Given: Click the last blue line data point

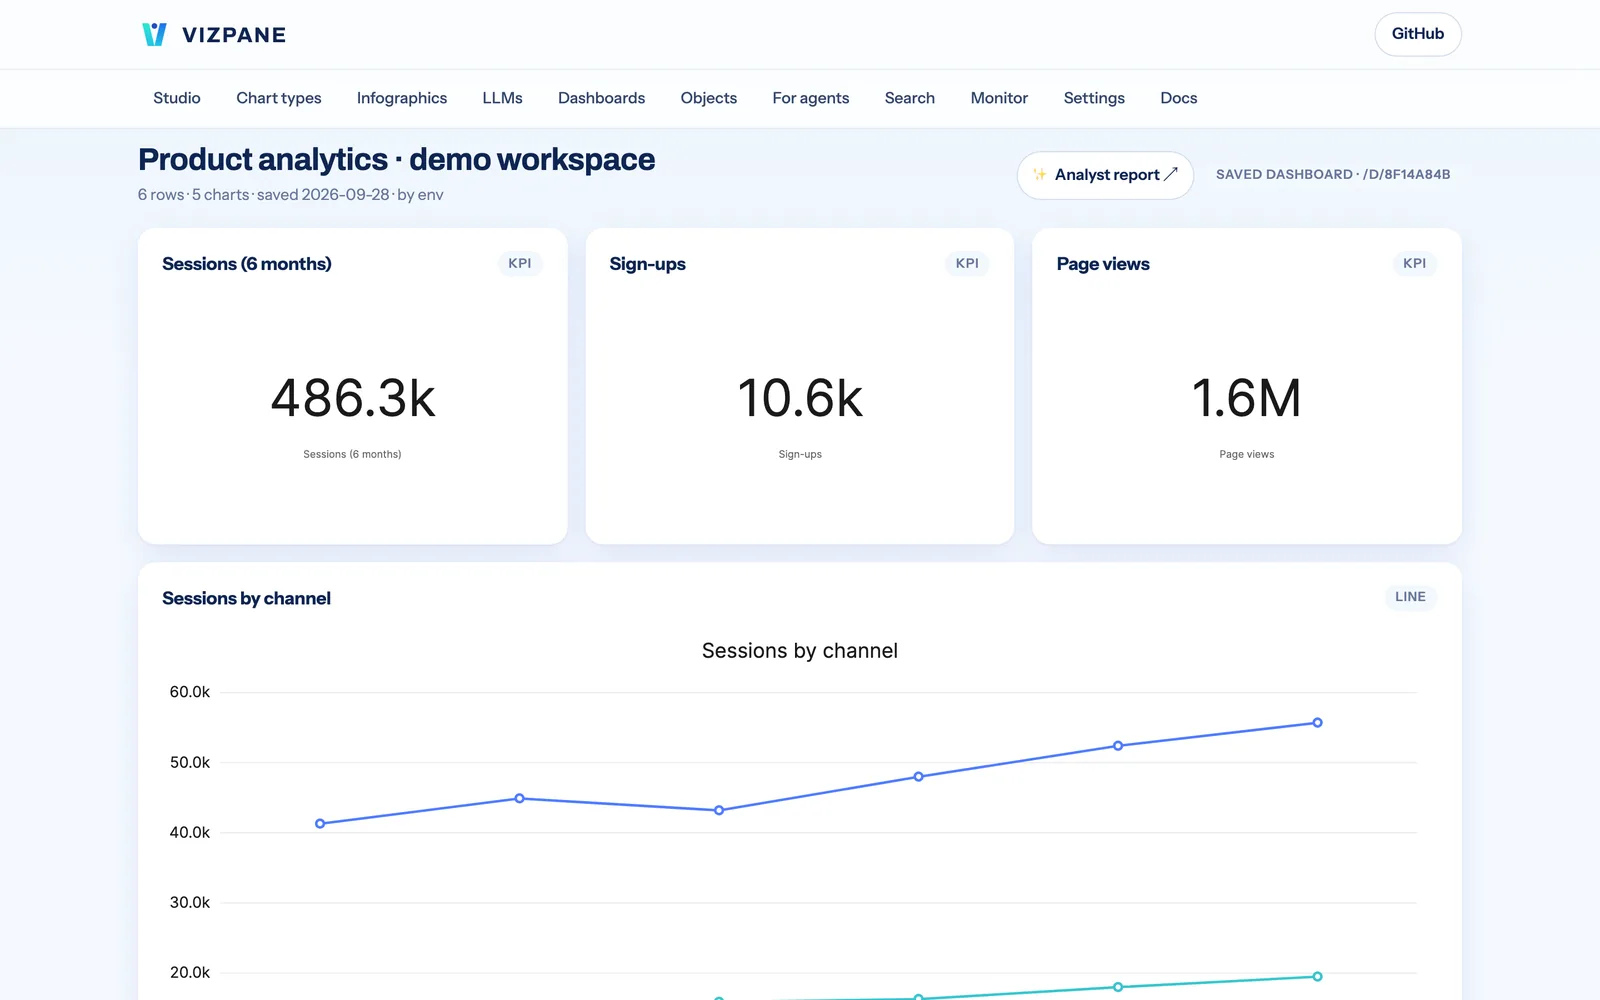Looking at the screenshot, I should pos(1317,723).
